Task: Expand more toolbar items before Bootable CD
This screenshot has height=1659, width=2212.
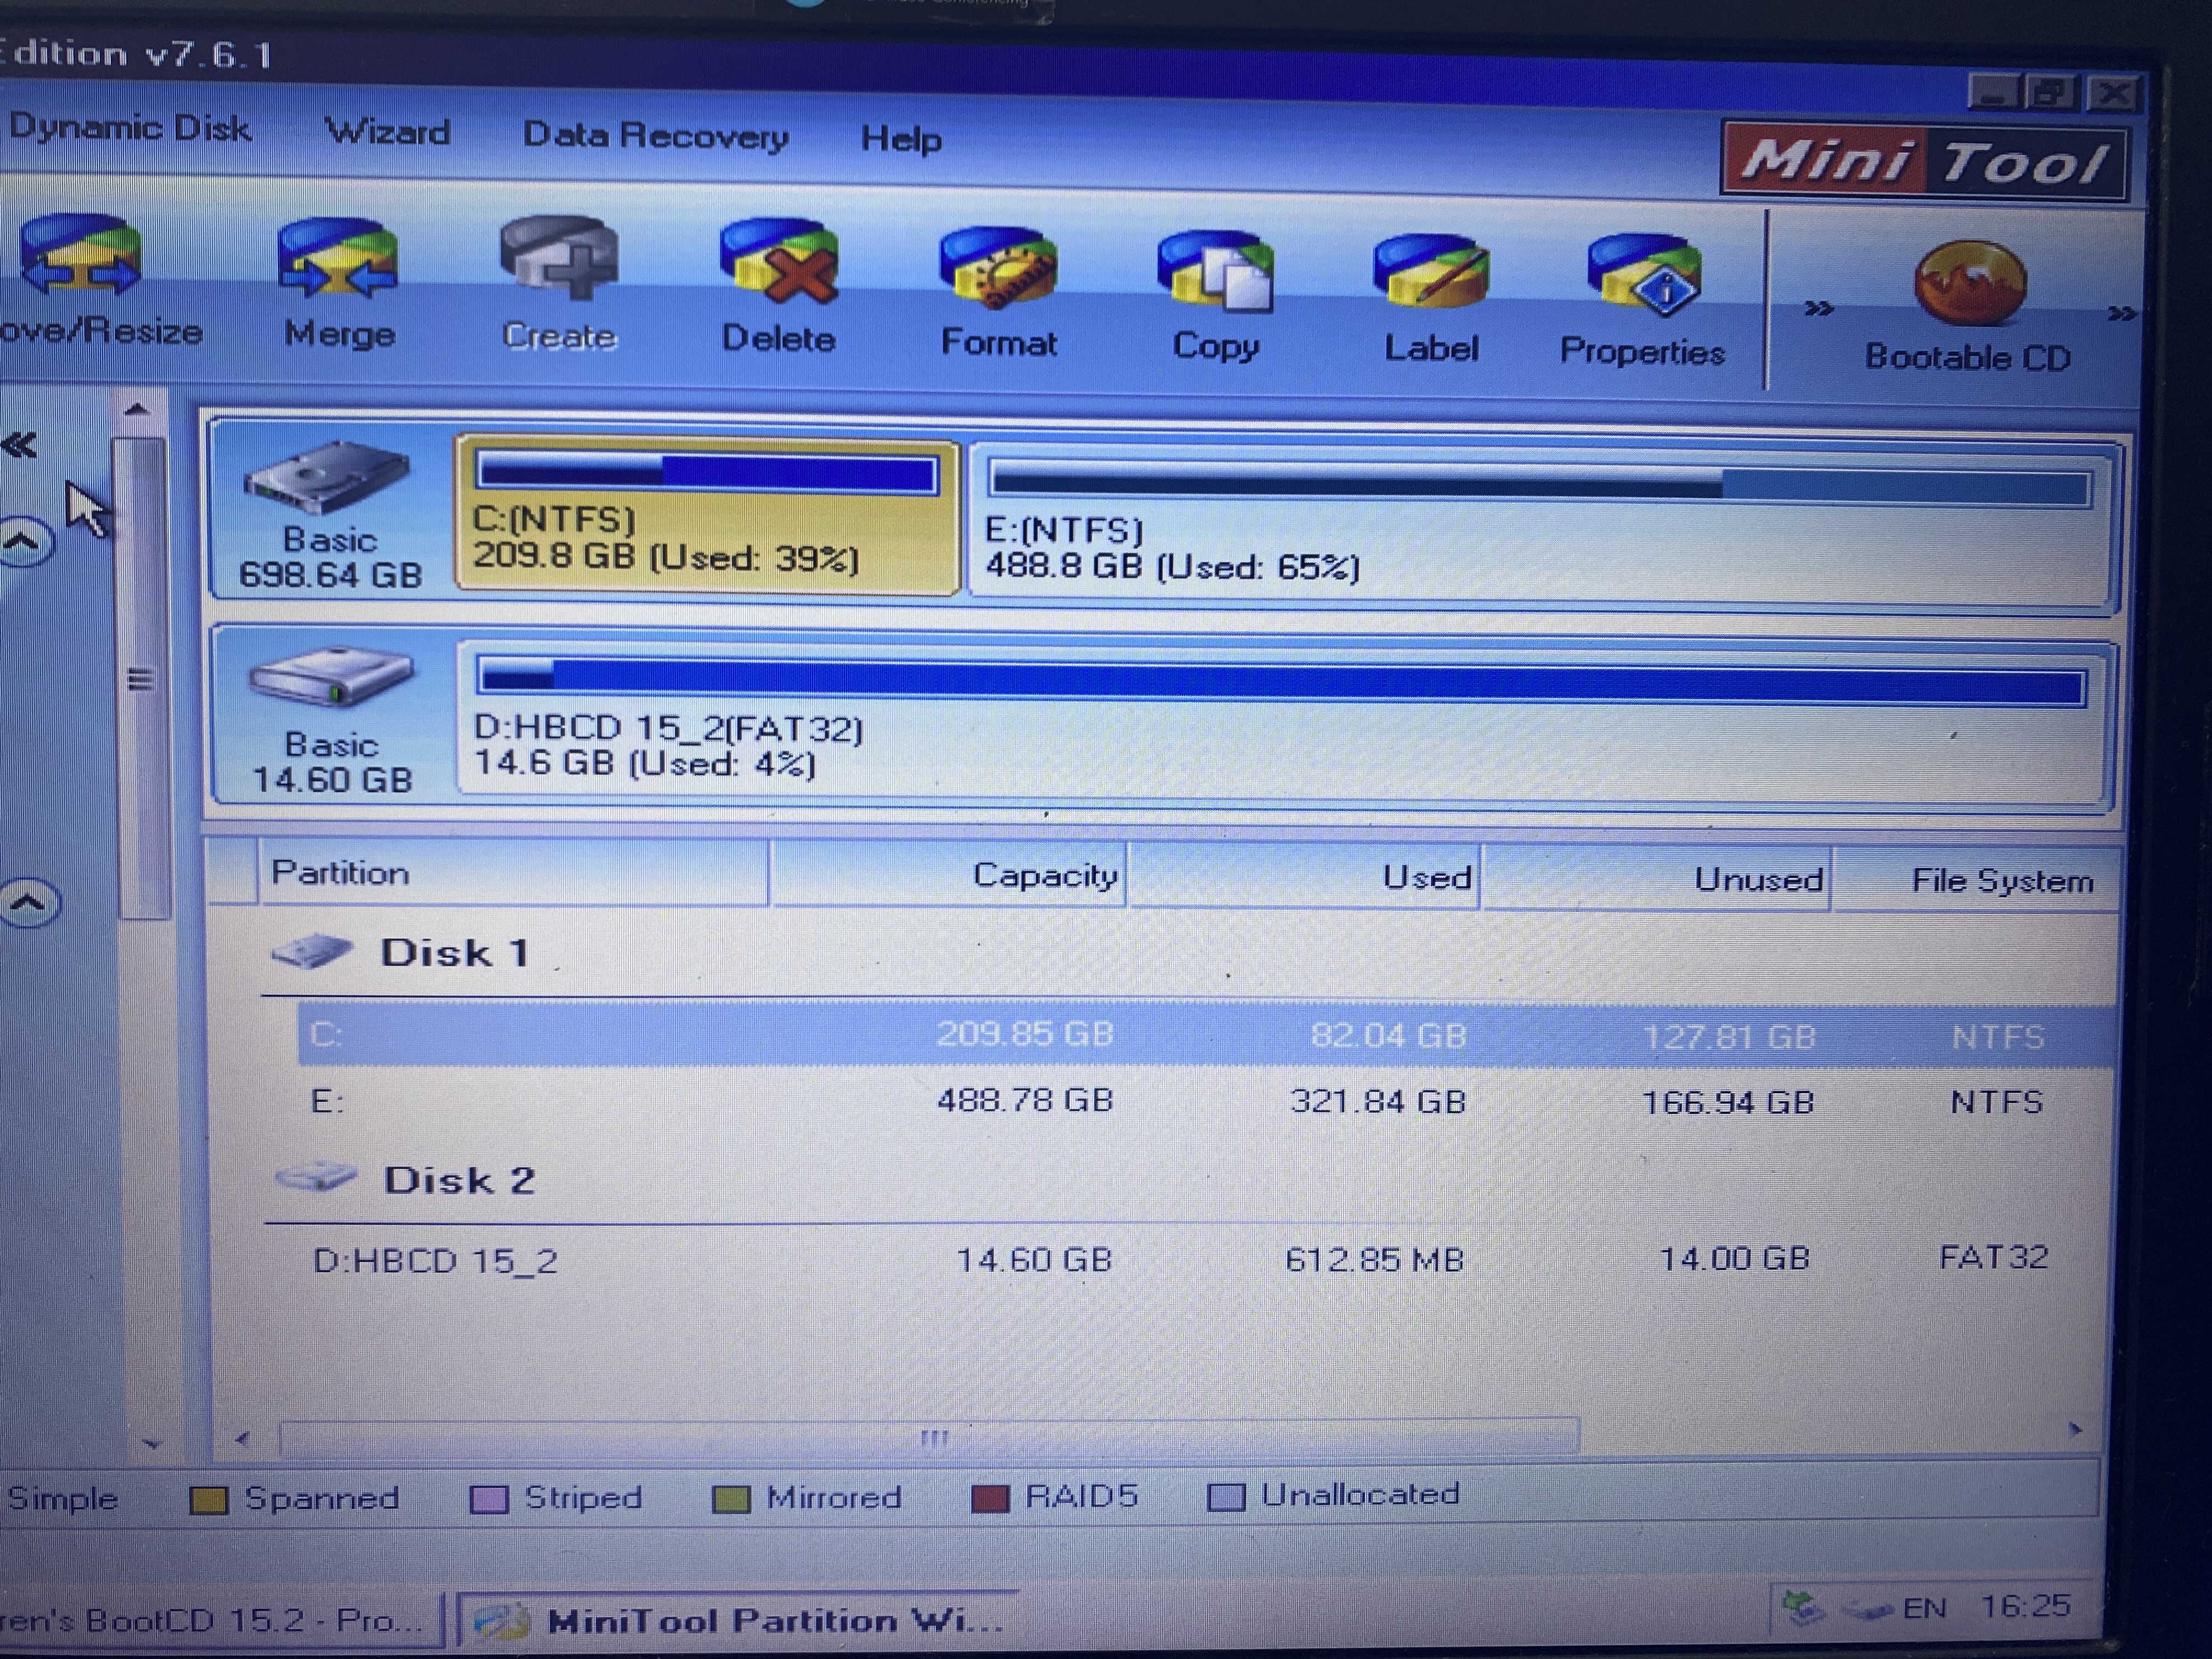Action: click(x=1818, y=308)
